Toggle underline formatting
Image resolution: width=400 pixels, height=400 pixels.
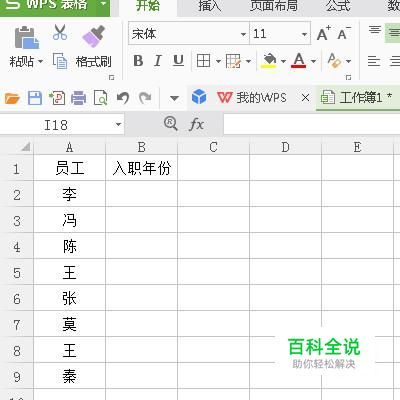click(x=178, y=61)
